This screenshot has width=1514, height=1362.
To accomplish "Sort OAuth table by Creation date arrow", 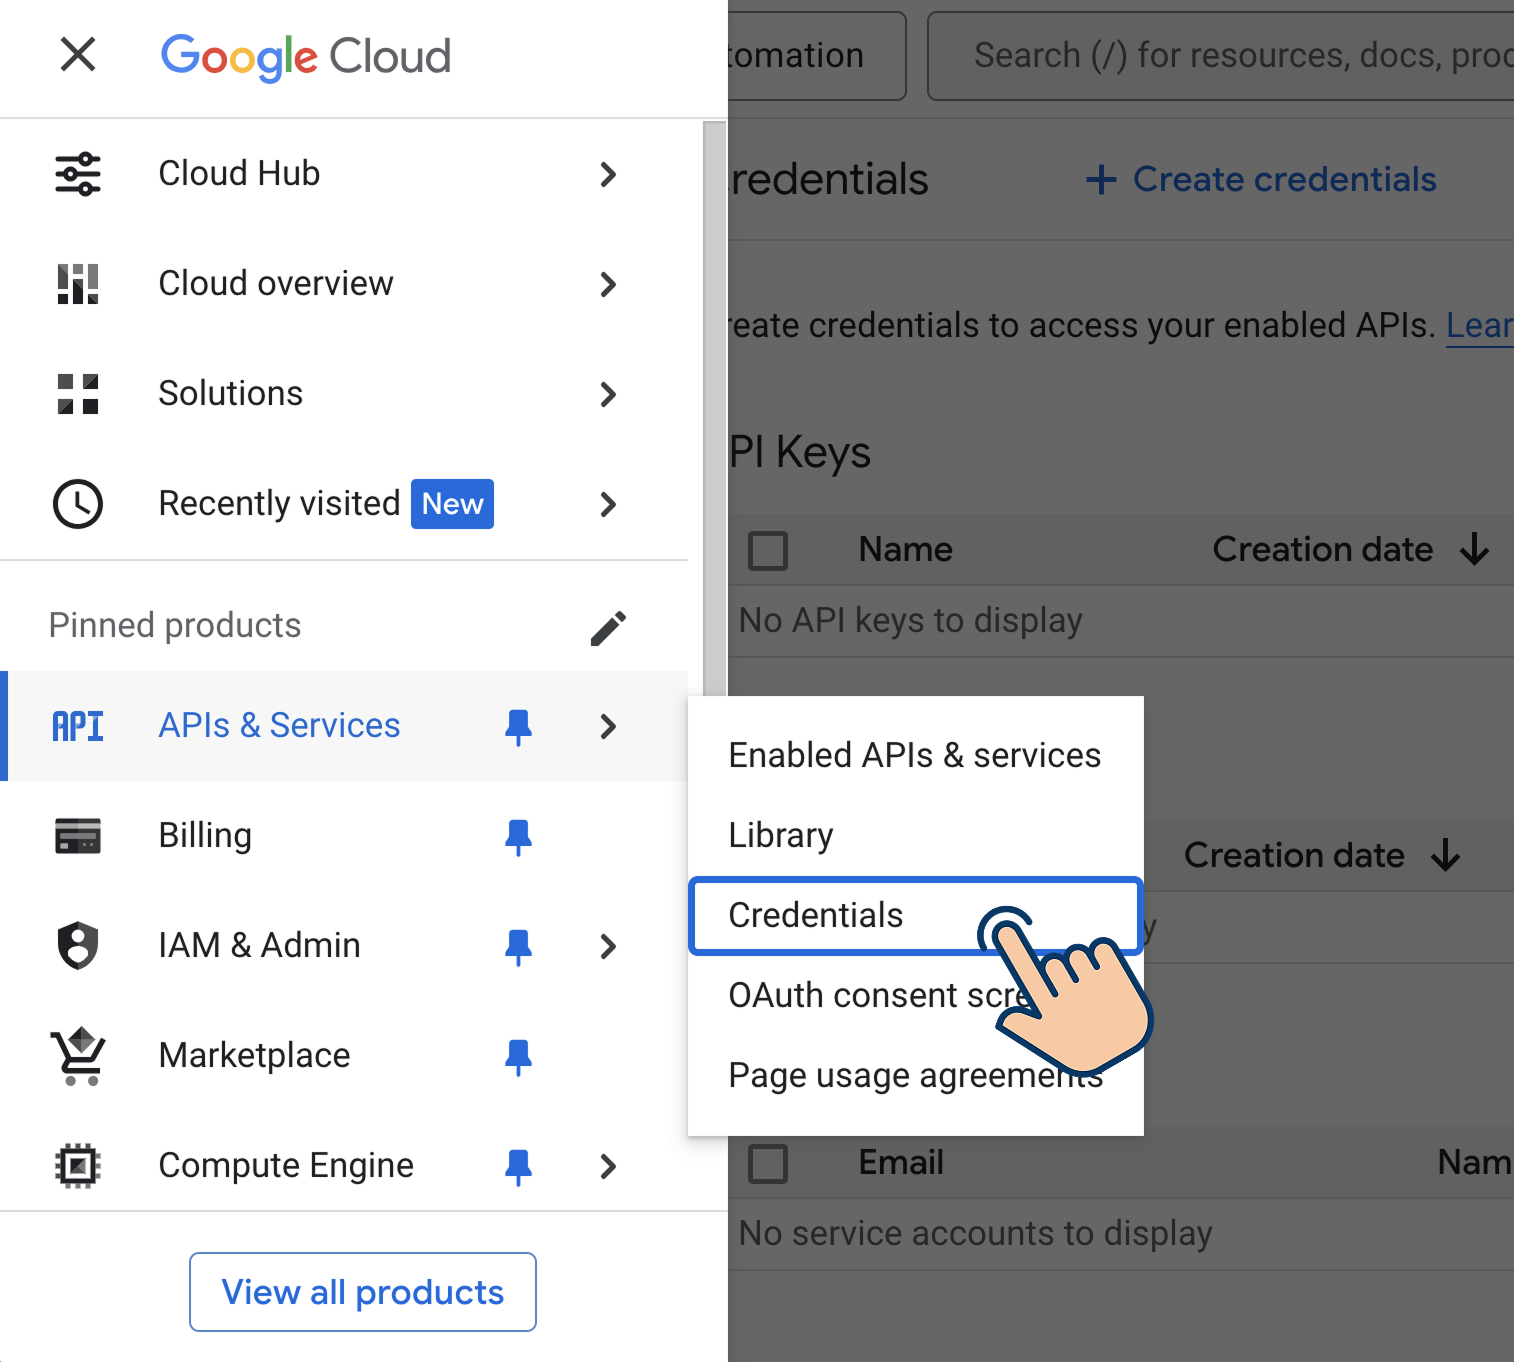I will [1446, 856].
